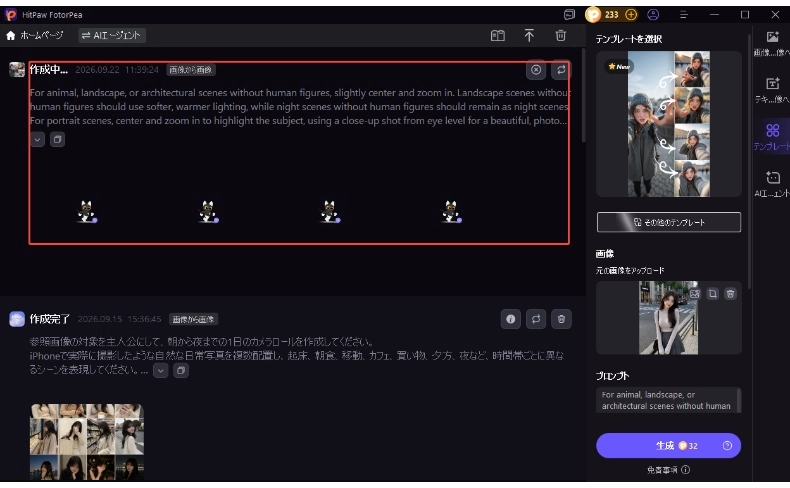Click the 2026.09.15 15:36:45 timestamp

click(x=120, y=319)
